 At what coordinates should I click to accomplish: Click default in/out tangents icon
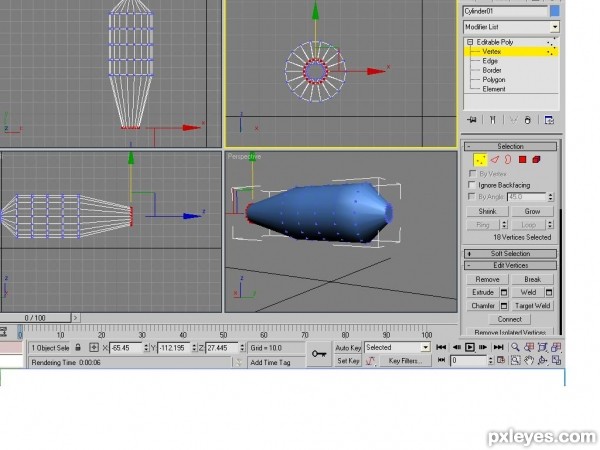370,360
